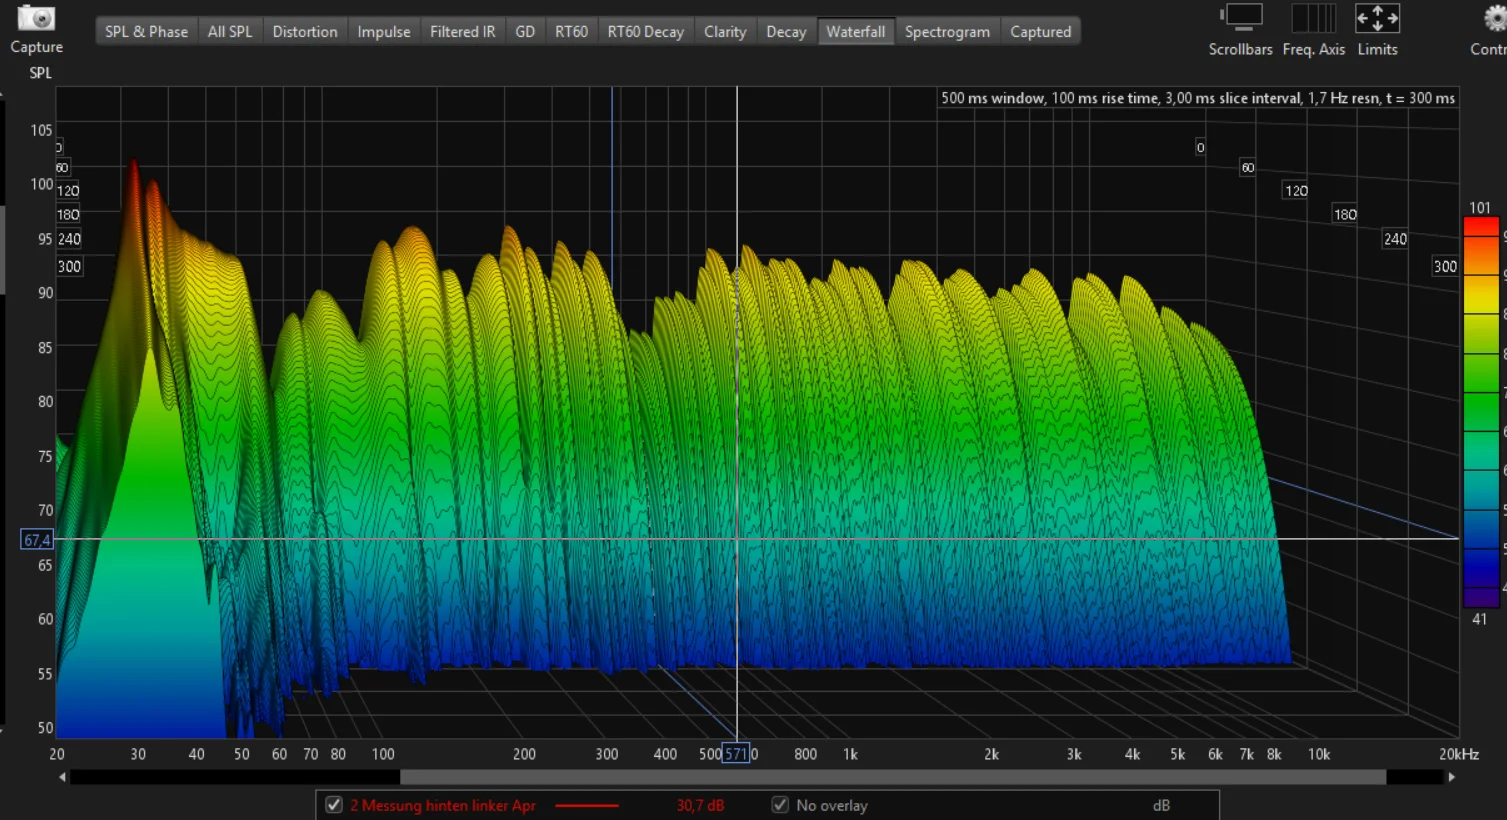Open the Impulse tab

[x=384, y=32]
